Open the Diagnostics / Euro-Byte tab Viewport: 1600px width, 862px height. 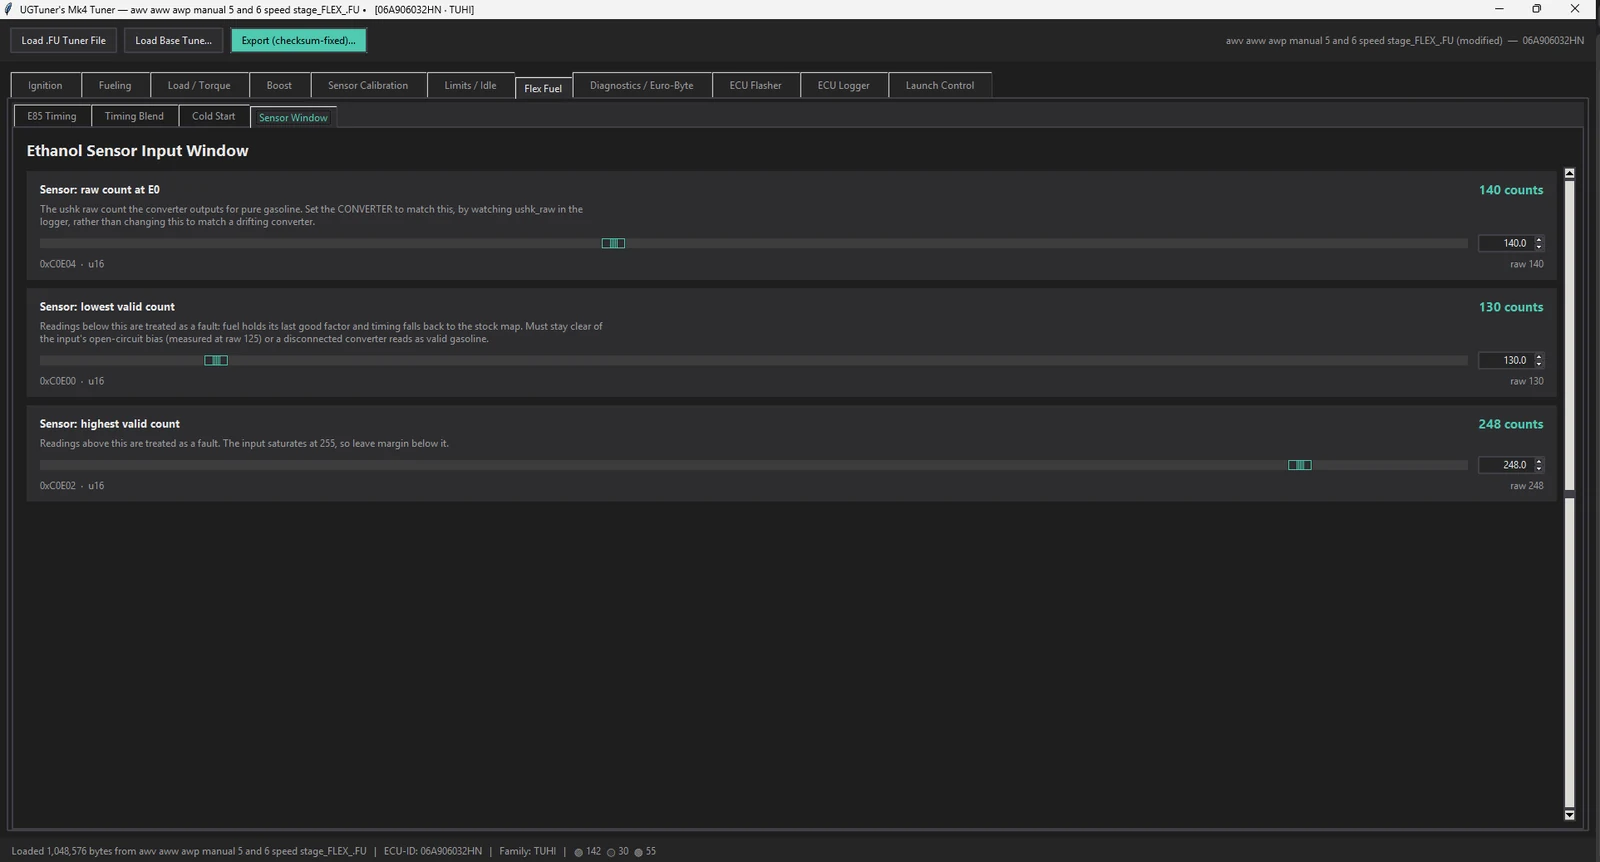point(641,86)
